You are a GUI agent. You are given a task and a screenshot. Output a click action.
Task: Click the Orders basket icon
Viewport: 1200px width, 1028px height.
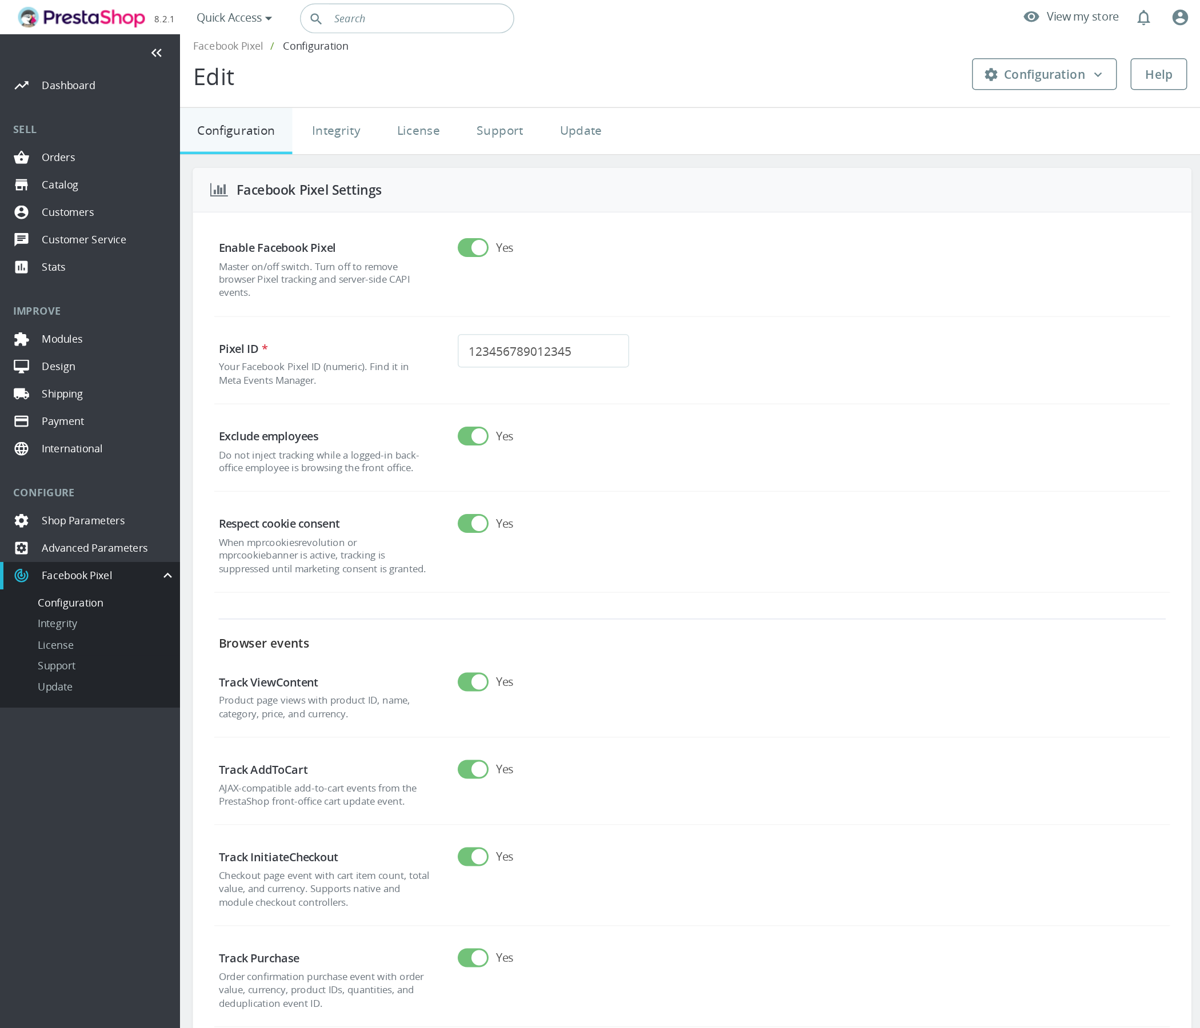tap(21, 157)
